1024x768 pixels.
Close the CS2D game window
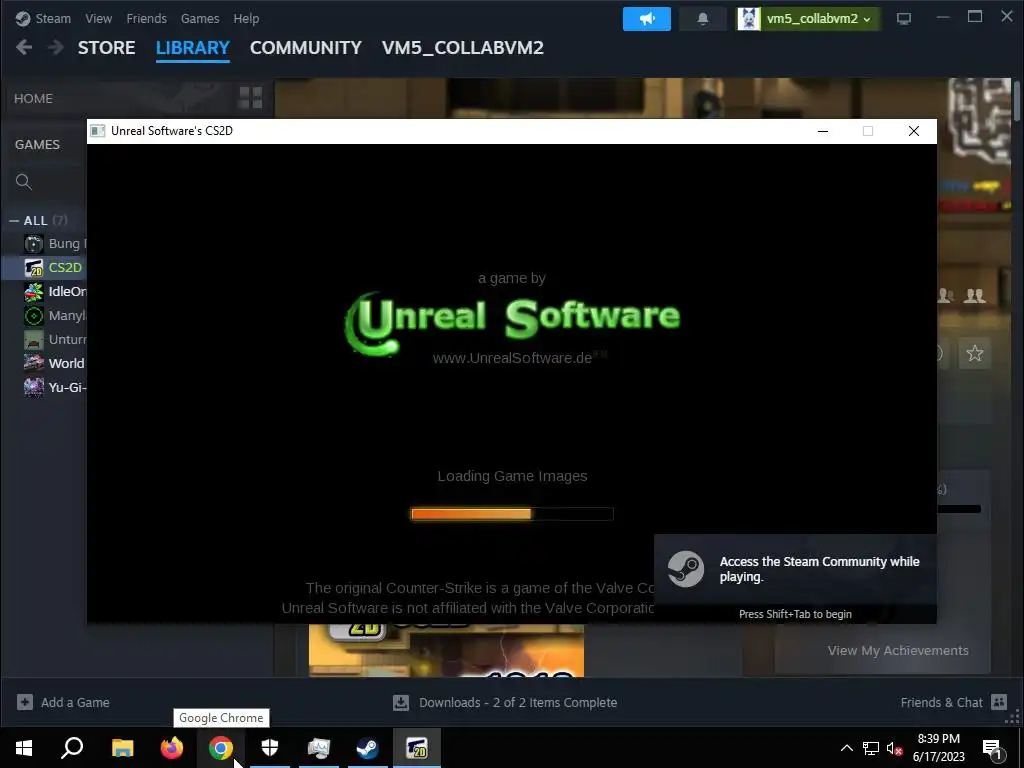[x=914, y=131]
